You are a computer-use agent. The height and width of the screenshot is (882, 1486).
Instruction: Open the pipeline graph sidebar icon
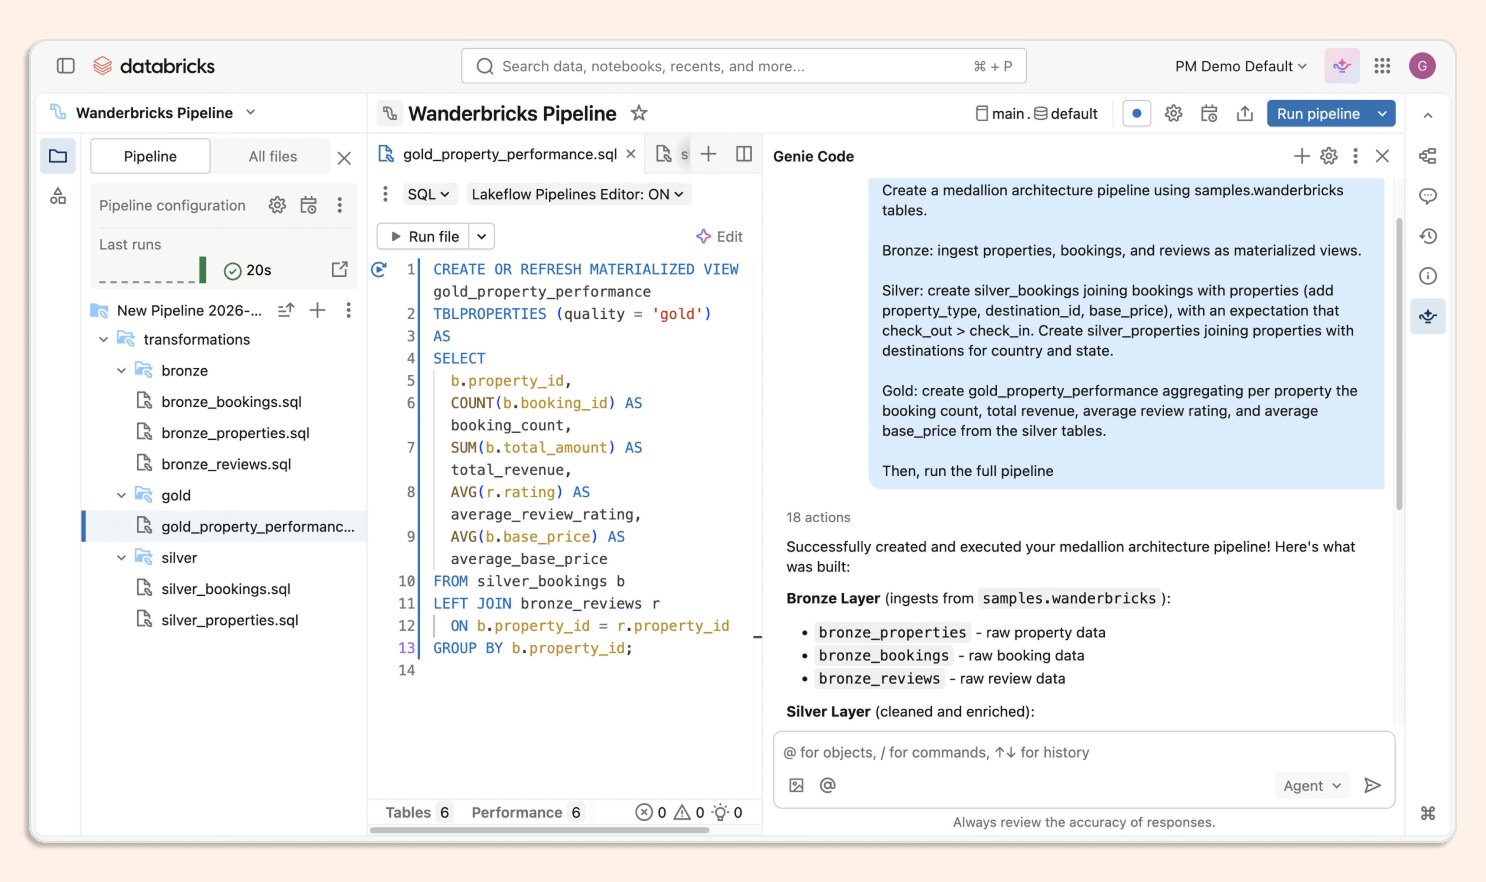(58, 196)
